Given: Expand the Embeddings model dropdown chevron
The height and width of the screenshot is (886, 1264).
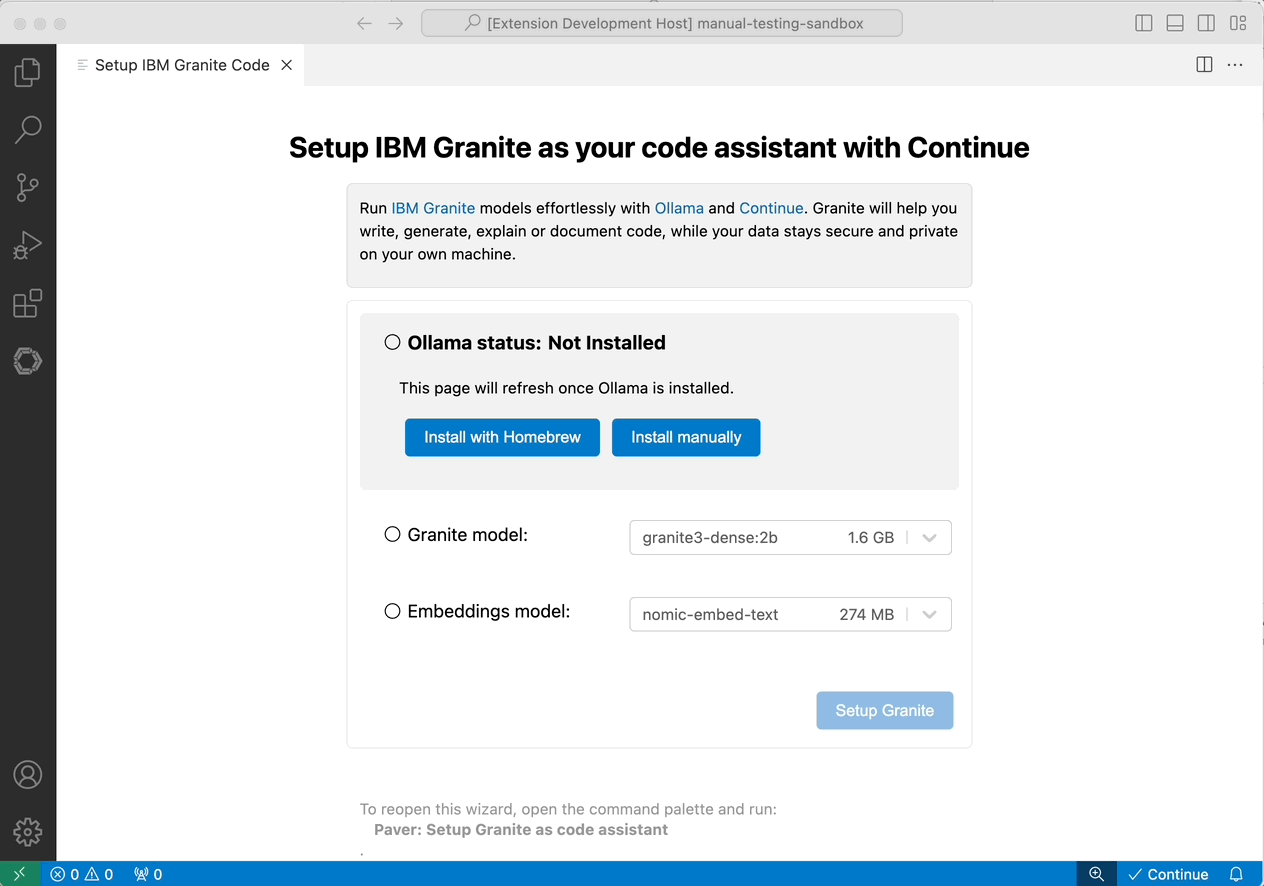Looking at the screenshot, I should tap(929, 615).
